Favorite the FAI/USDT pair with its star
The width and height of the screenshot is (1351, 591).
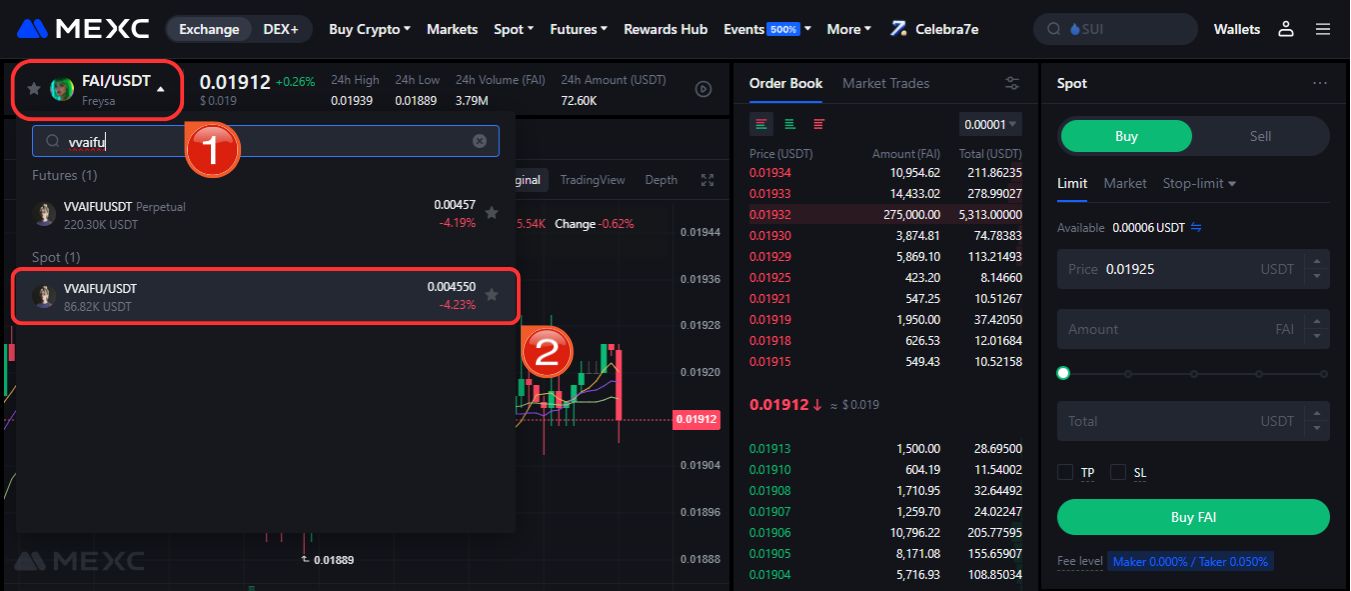click(34, 89)
